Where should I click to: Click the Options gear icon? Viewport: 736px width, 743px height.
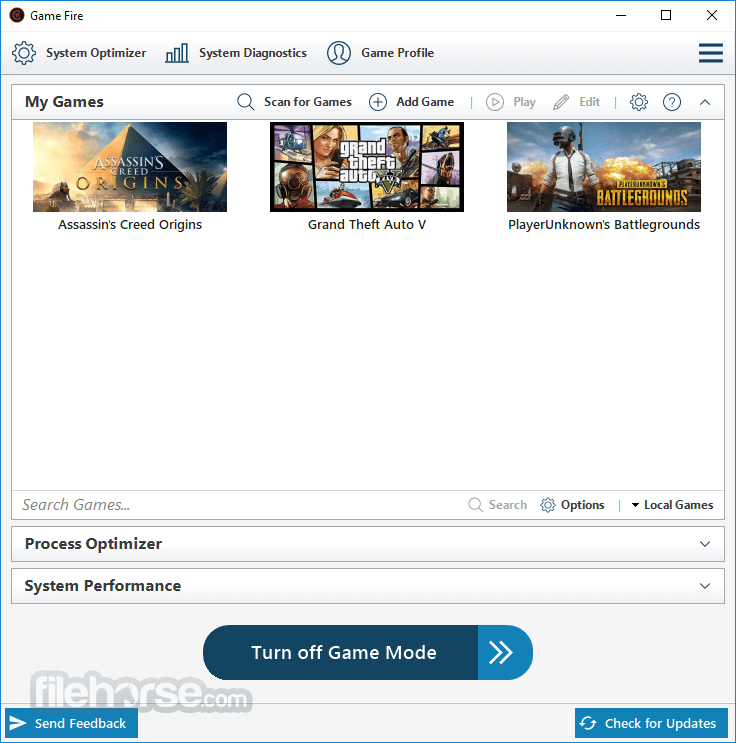click(x=547, y=505)
